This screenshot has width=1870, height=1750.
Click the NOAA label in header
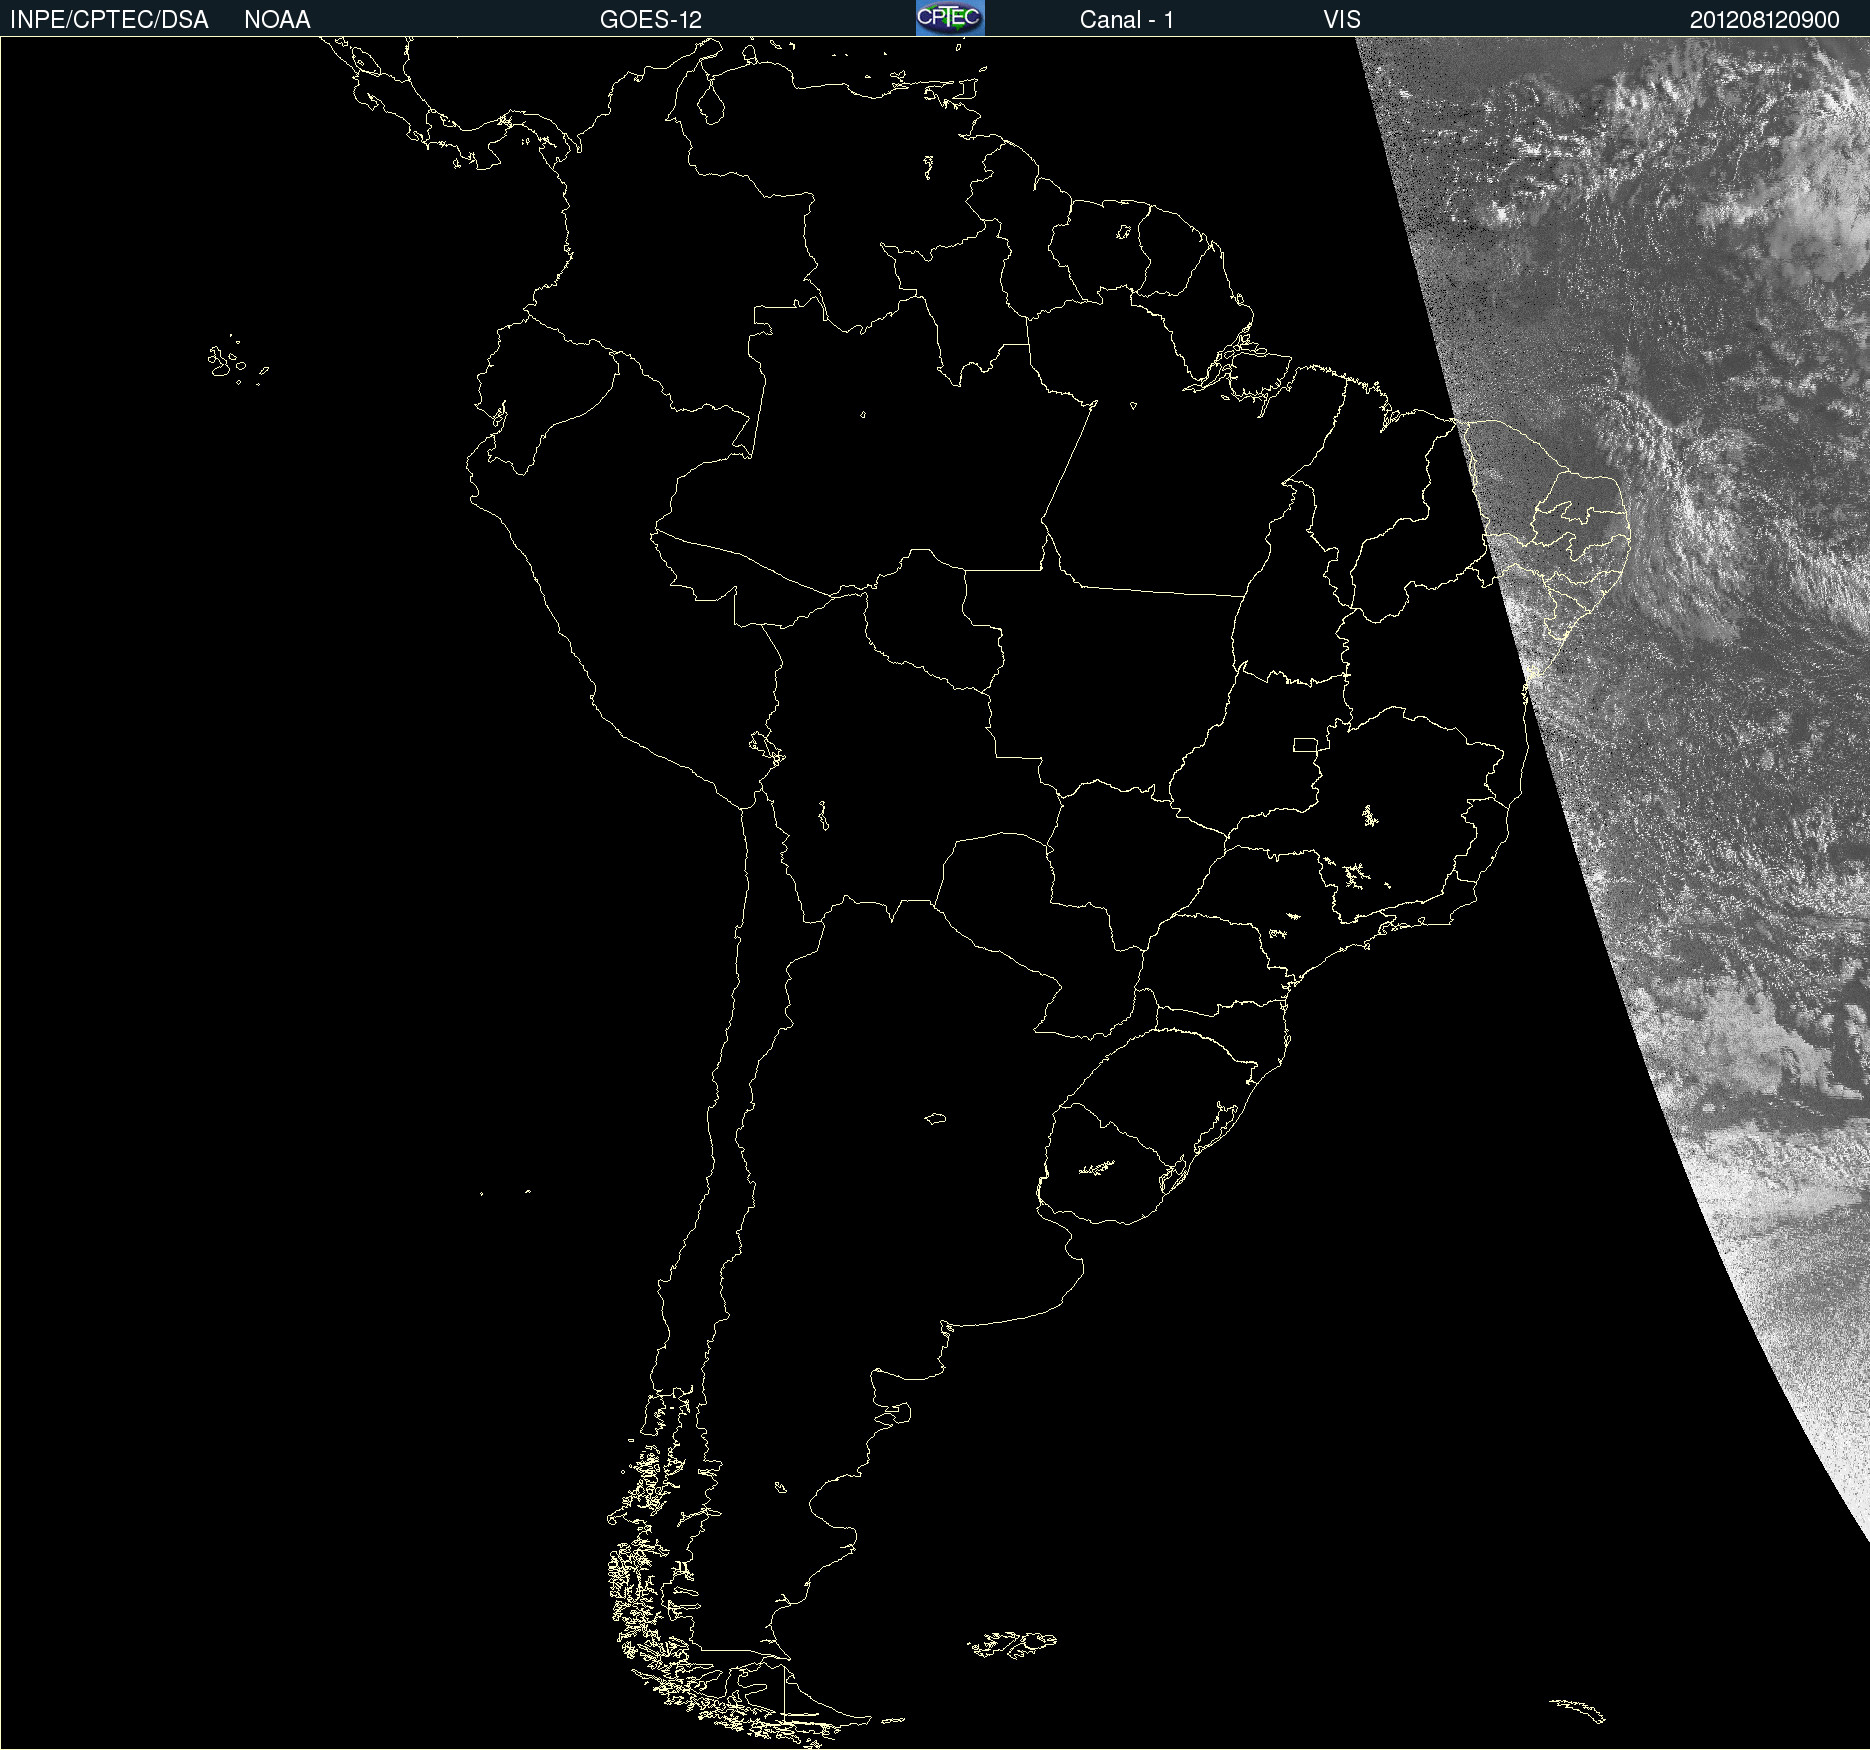[277, 20]
